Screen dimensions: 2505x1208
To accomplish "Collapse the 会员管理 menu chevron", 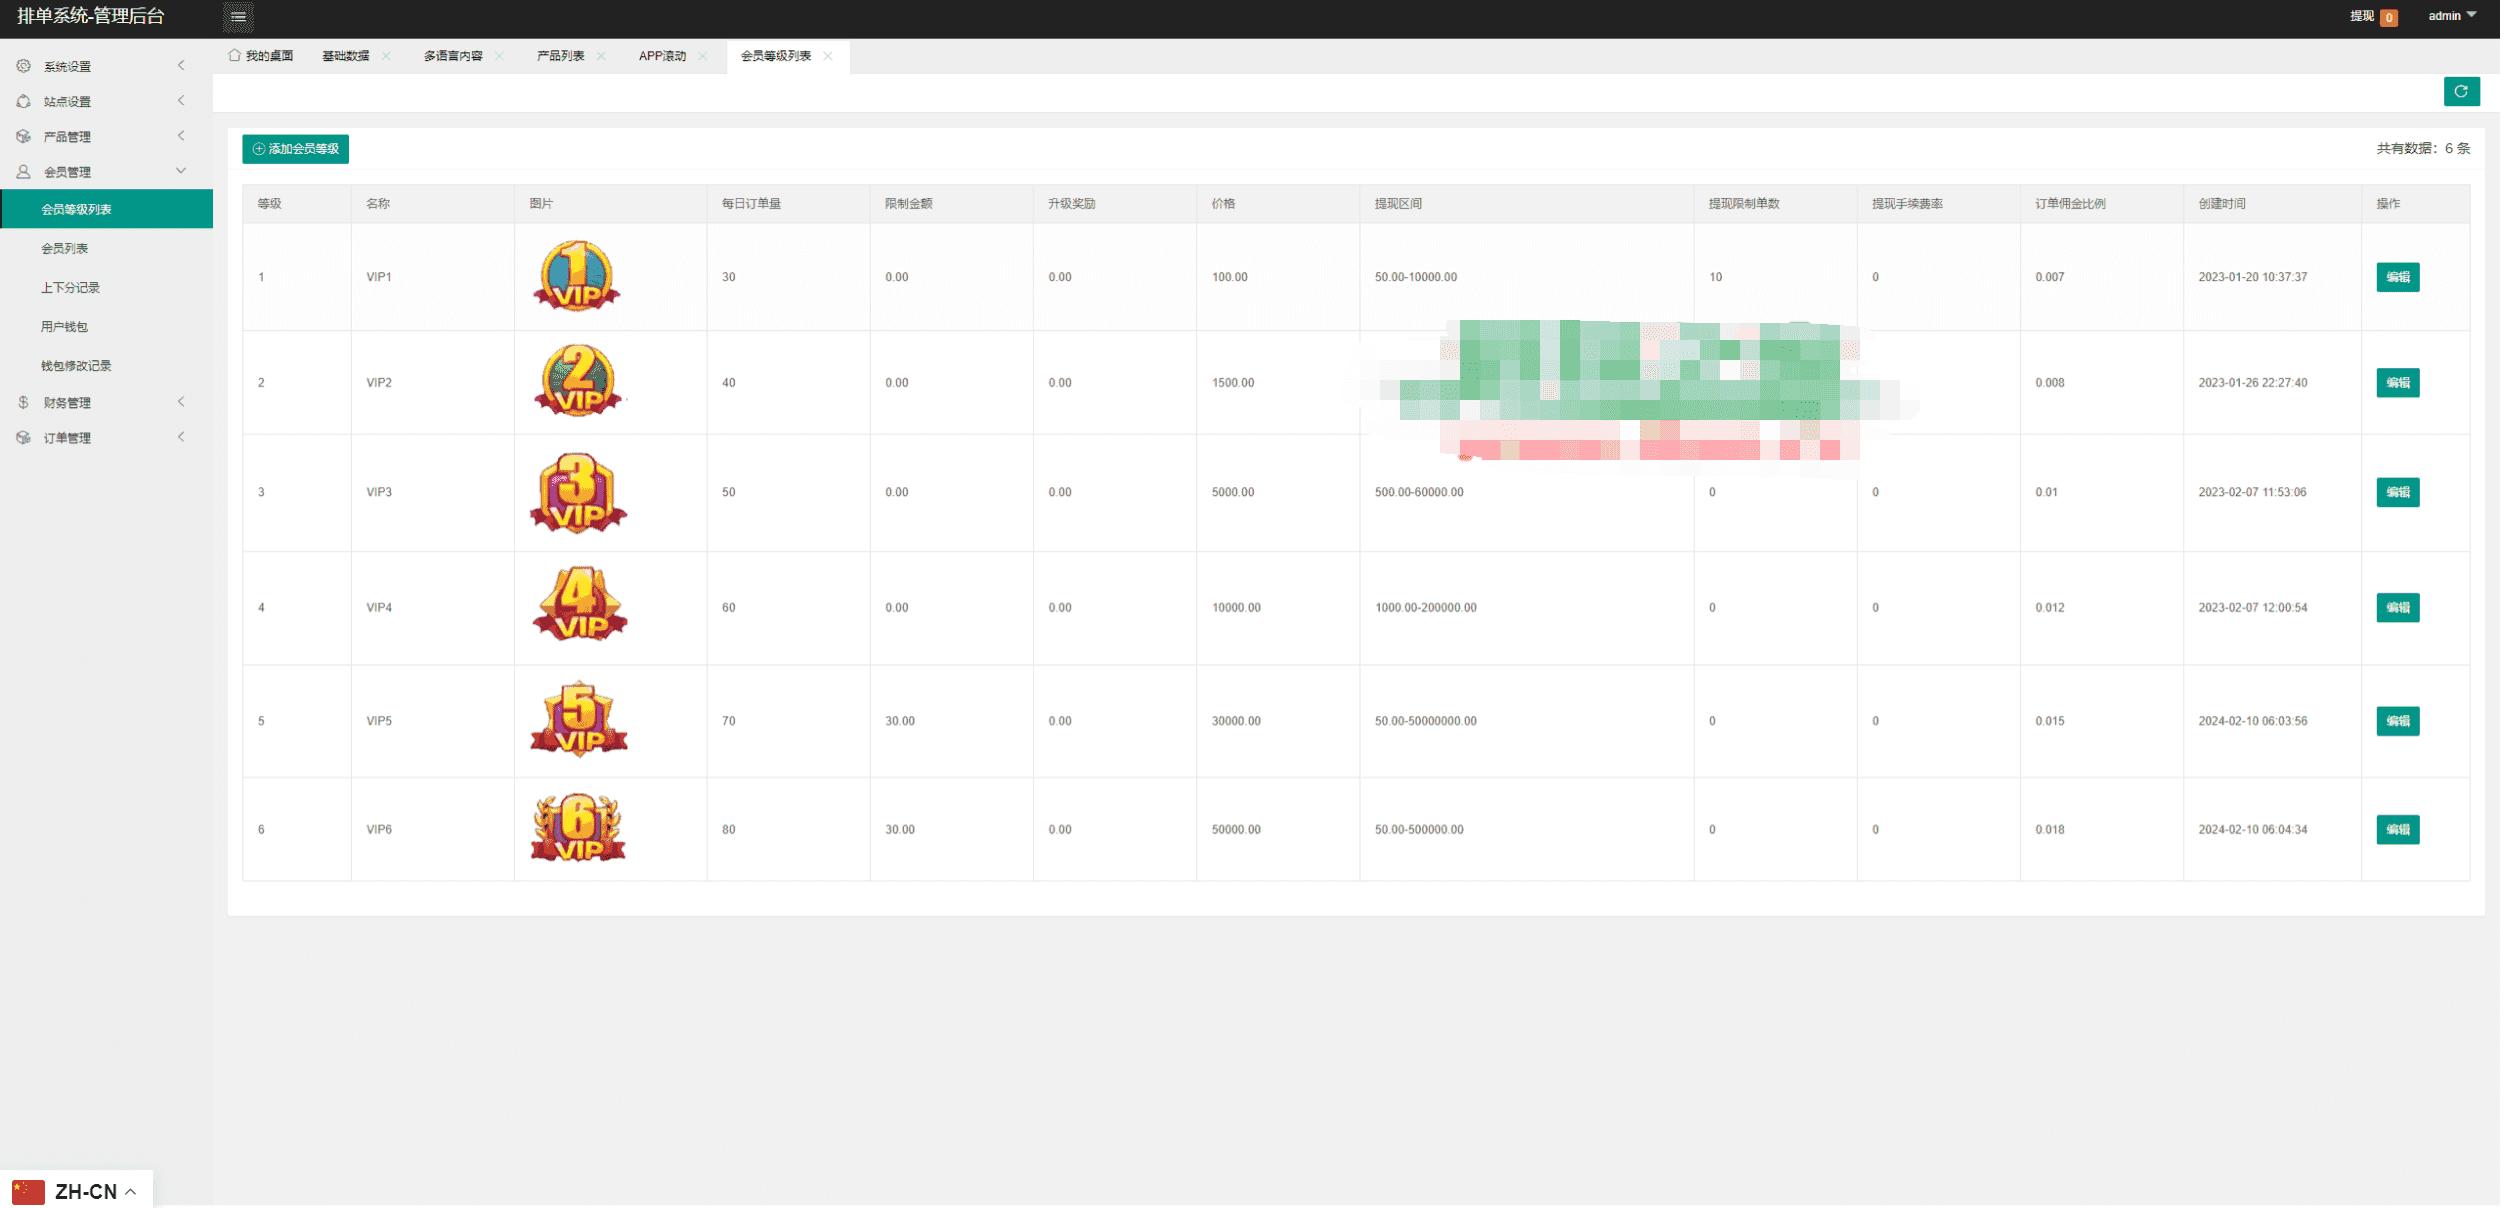I will coord(181,171).
